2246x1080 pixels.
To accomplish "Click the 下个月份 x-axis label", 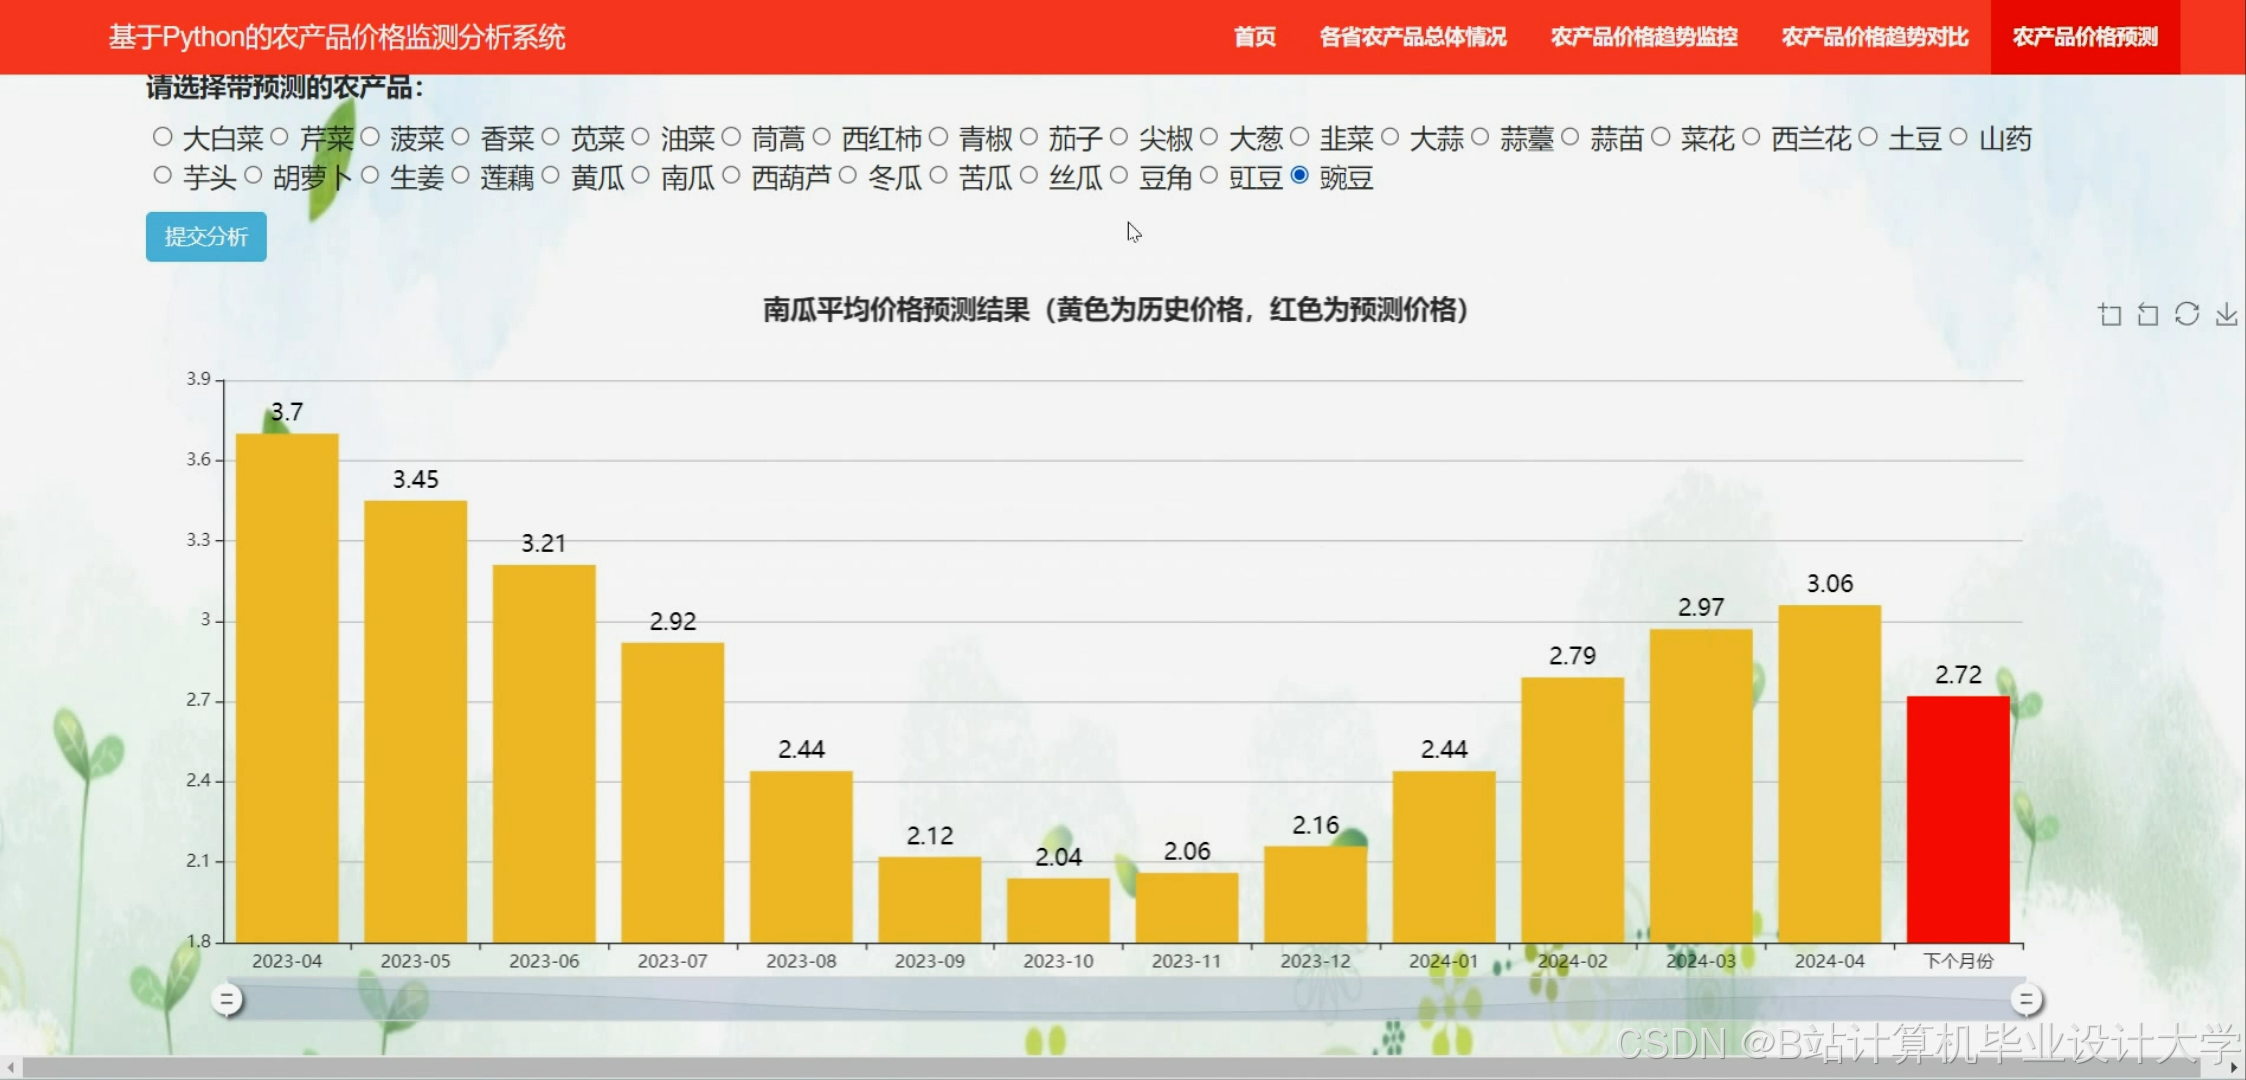I will (x=1958, y=961).
